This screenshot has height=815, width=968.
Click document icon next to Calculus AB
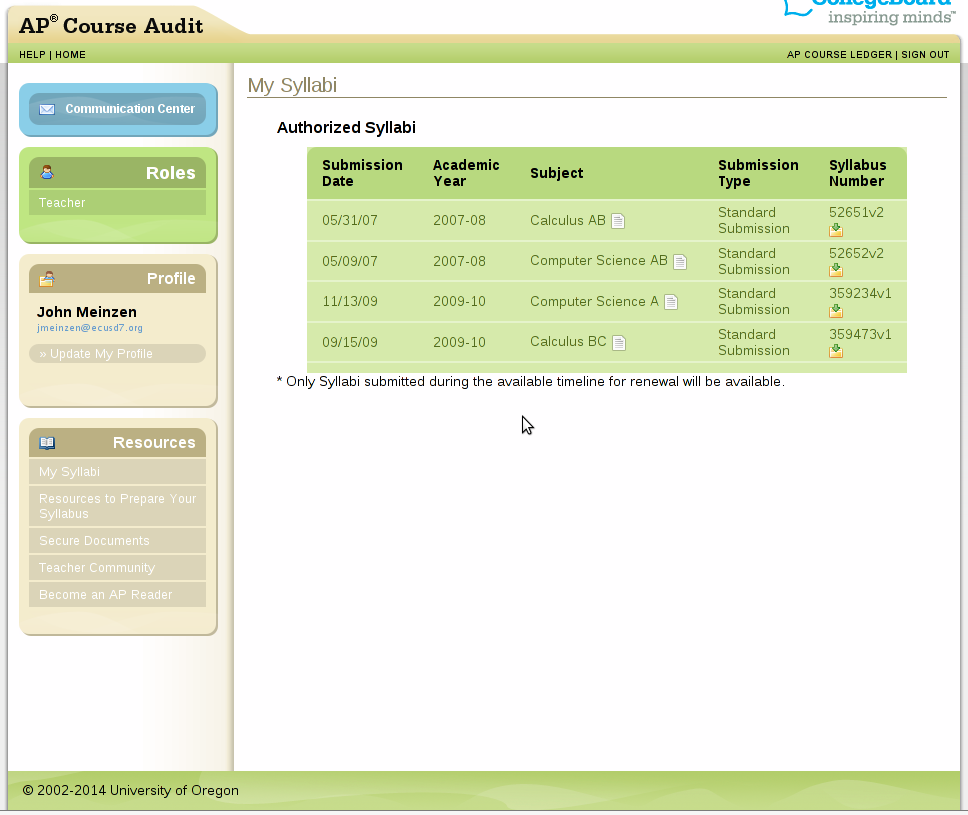click(x=618, y=221)
